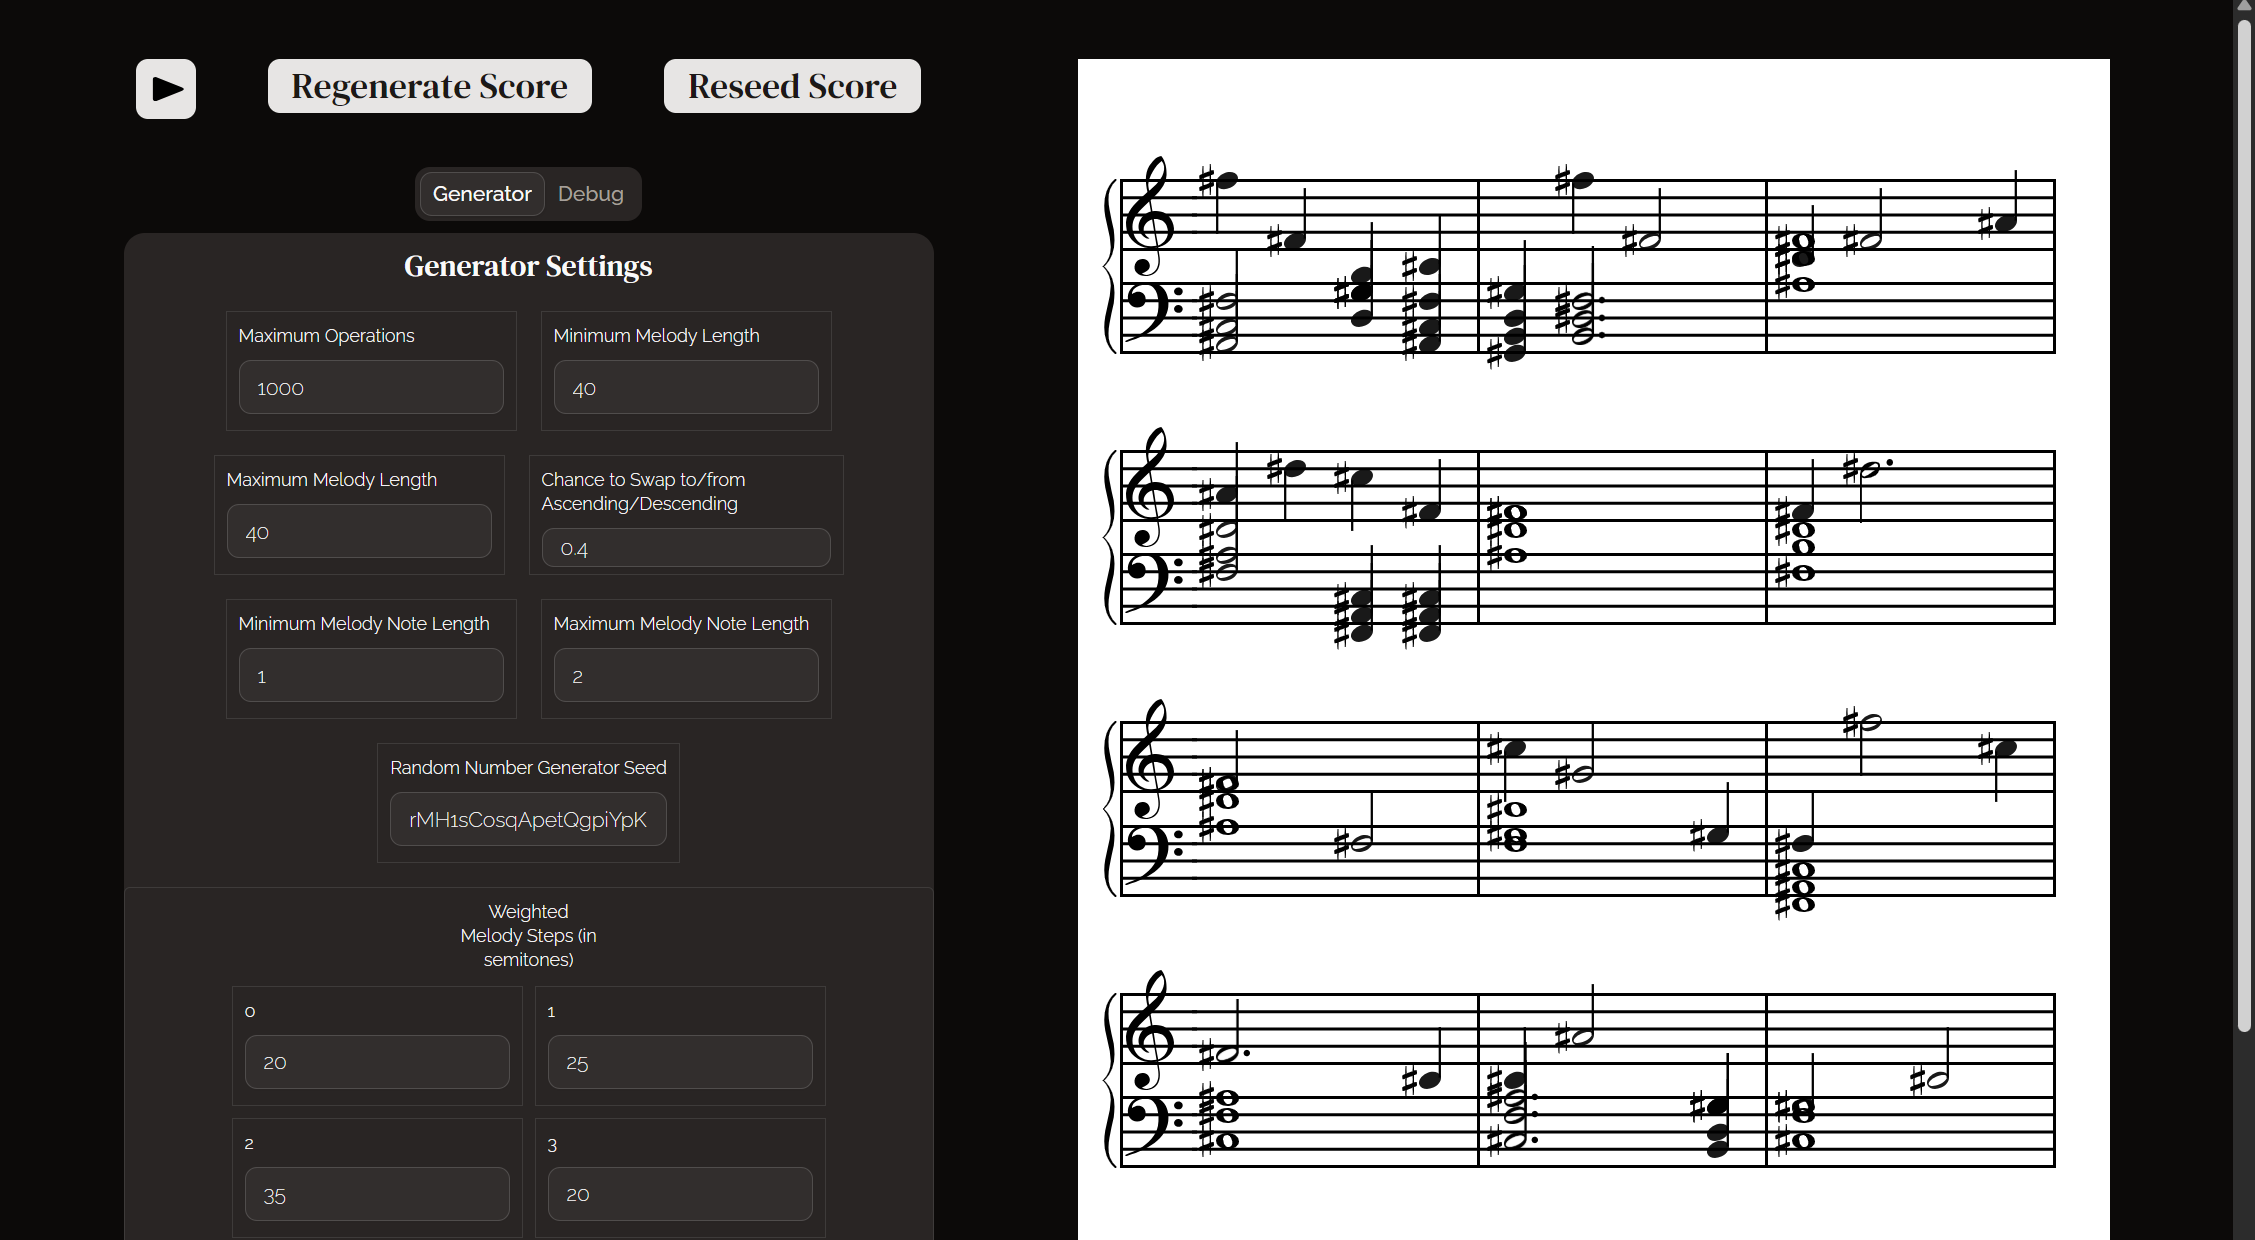Edit weight for melody step 3
The image size is (2255, 1240).
(x=680, y=1195)
